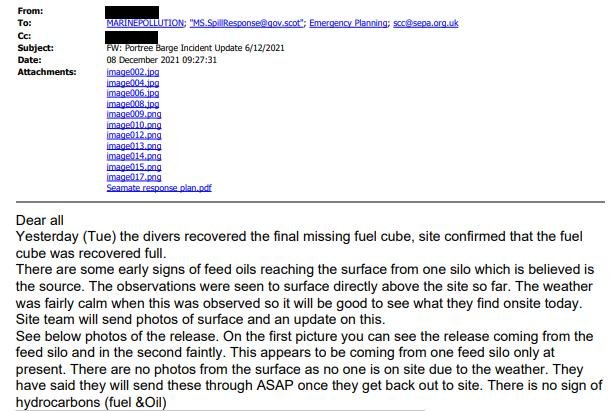
Task: Click the 'Dear all' greeting line
Action: (x=46, y=220)
